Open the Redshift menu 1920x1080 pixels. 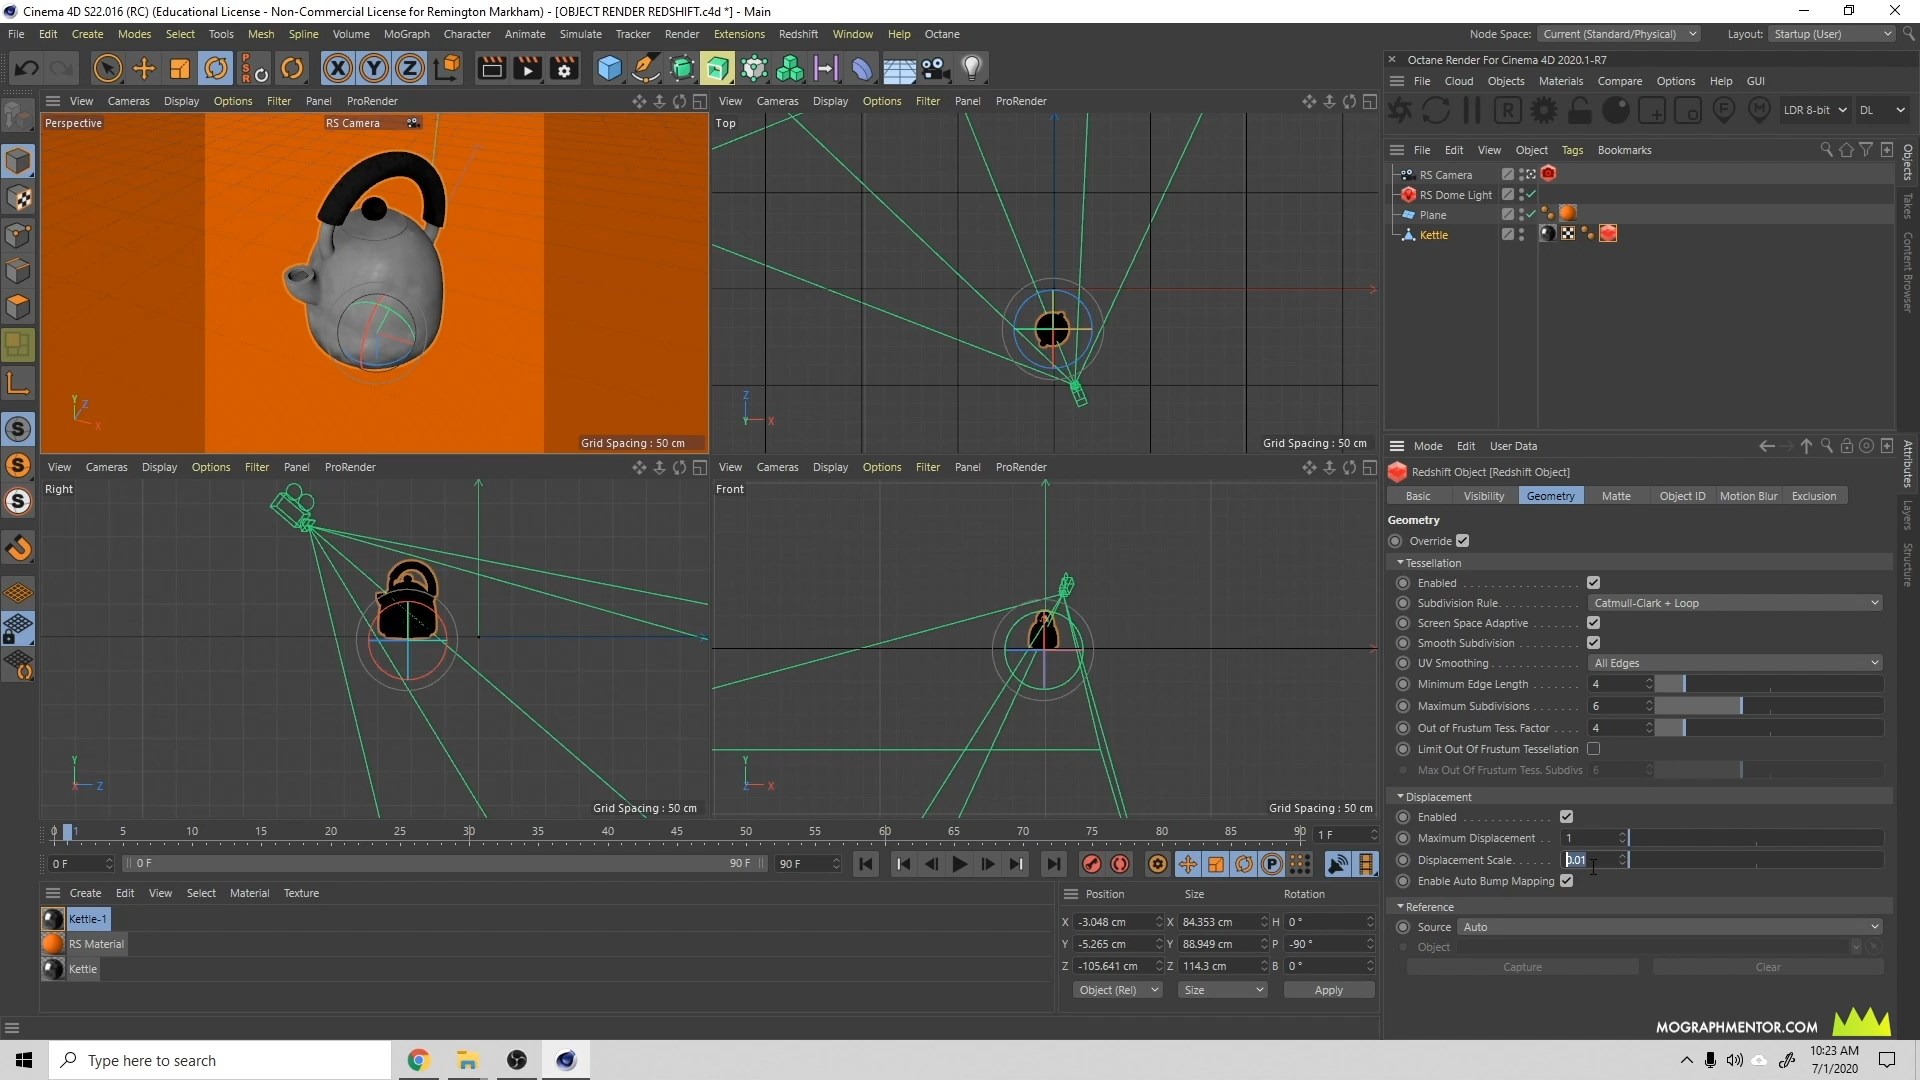point(798,34)
